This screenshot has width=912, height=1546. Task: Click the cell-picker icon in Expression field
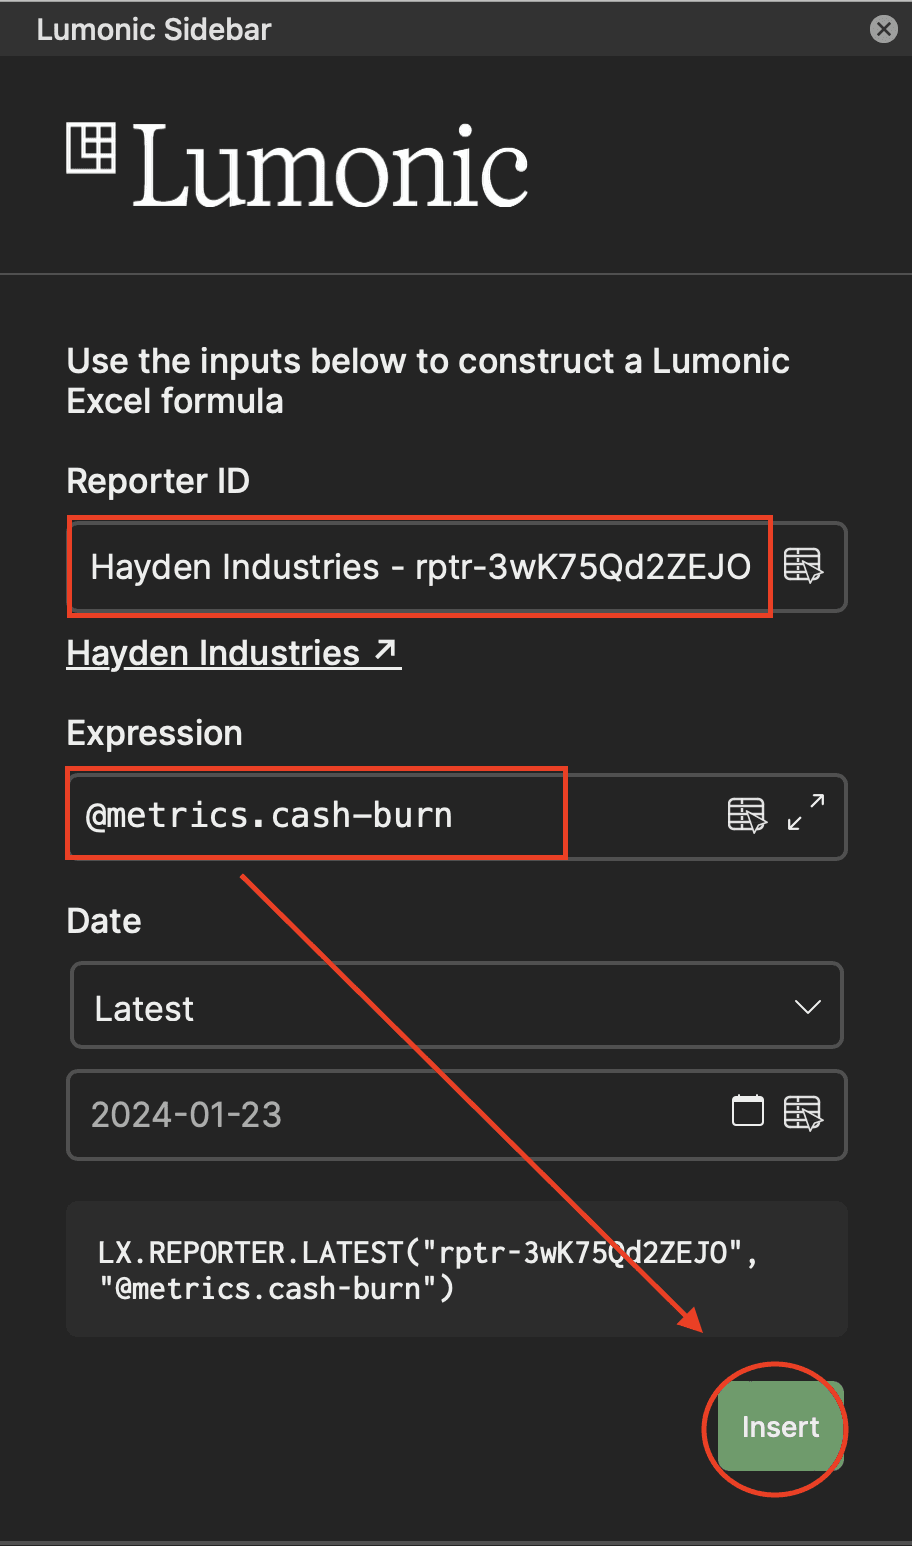(747, 815)
